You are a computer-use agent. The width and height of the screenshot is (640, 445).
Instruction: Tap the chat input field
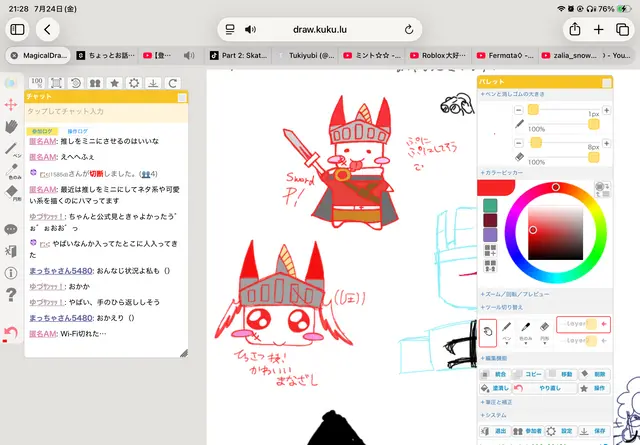click(106, 111)
